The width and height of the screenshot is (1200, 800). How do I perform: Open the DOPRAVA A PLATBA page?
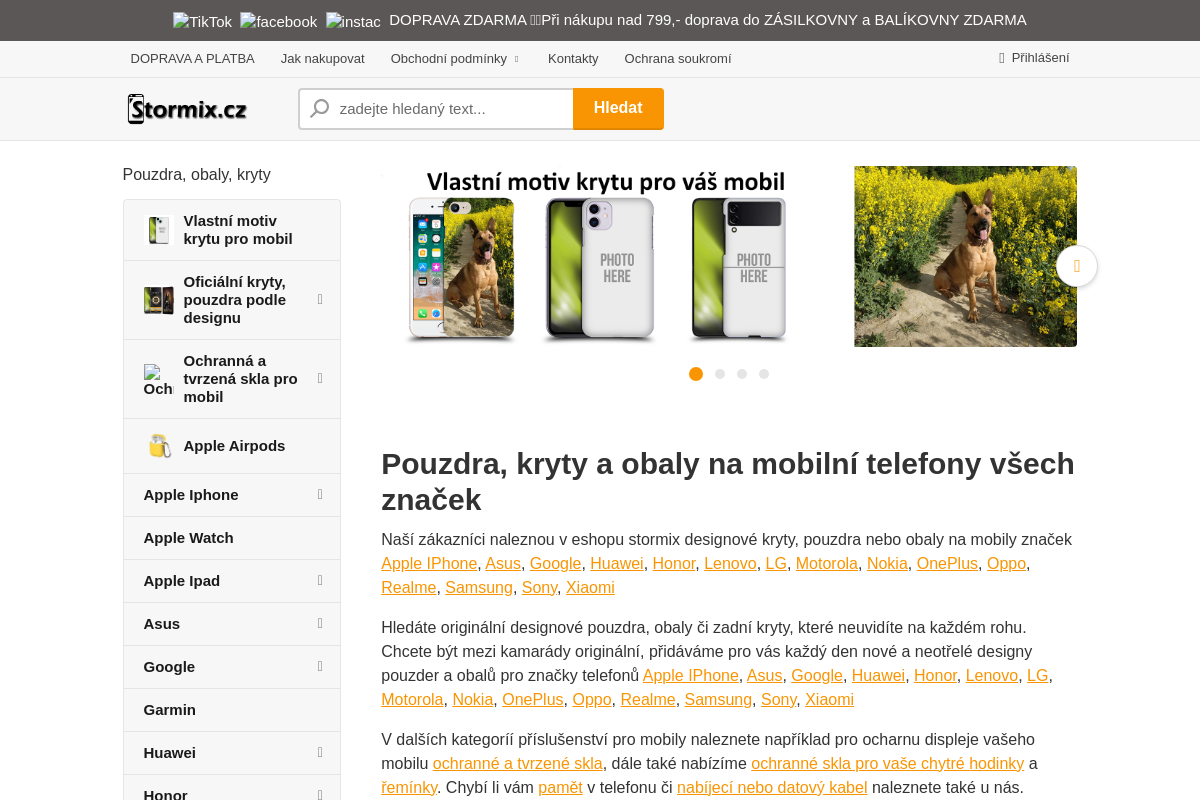click(192, 58)
